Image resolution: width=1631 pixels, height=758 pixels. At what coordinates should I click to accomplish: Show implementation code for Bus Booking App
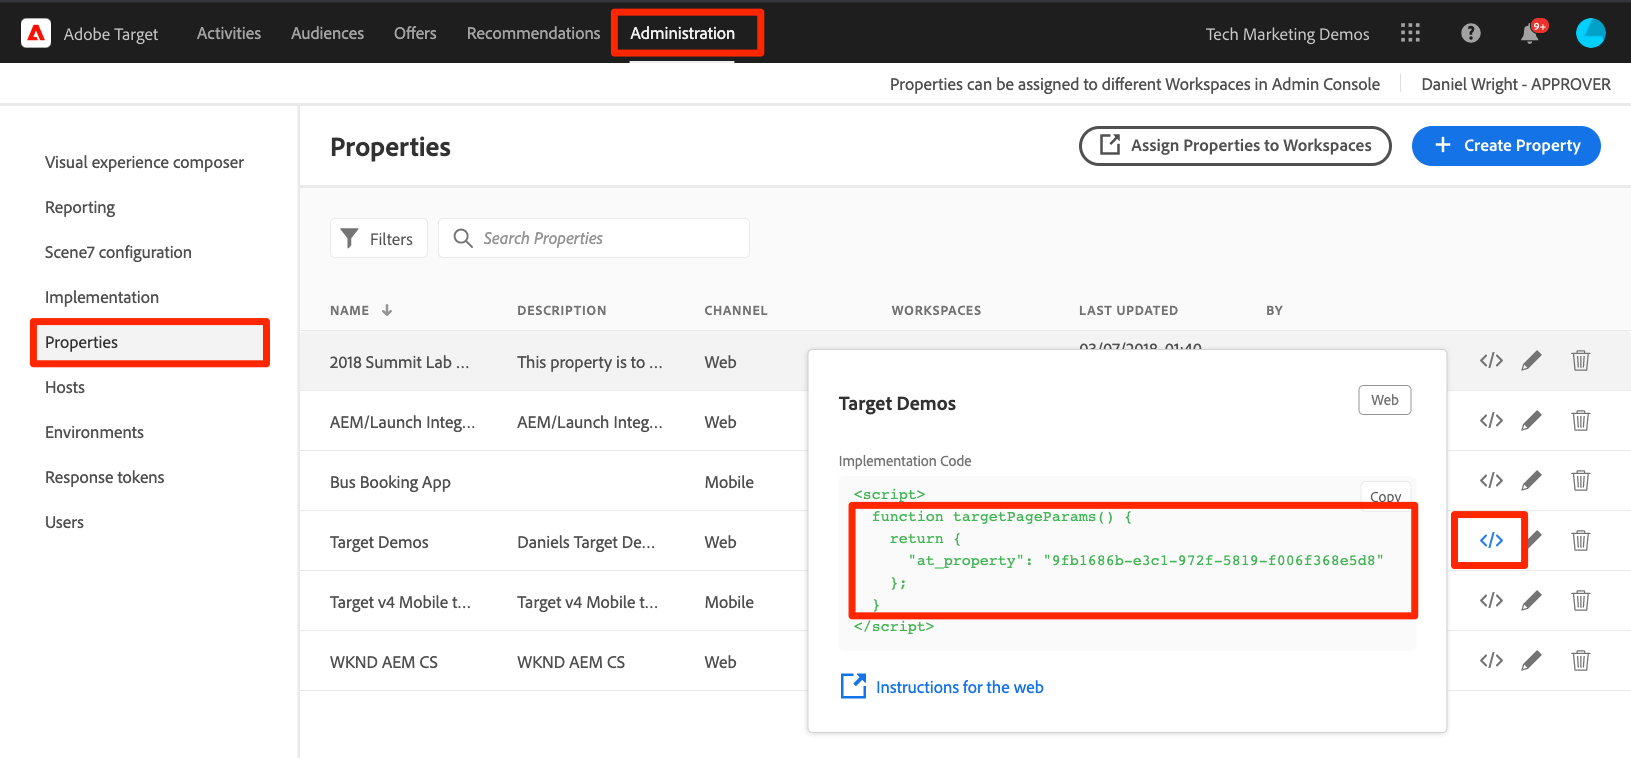pyautogui.click(x=1491, y=480)
